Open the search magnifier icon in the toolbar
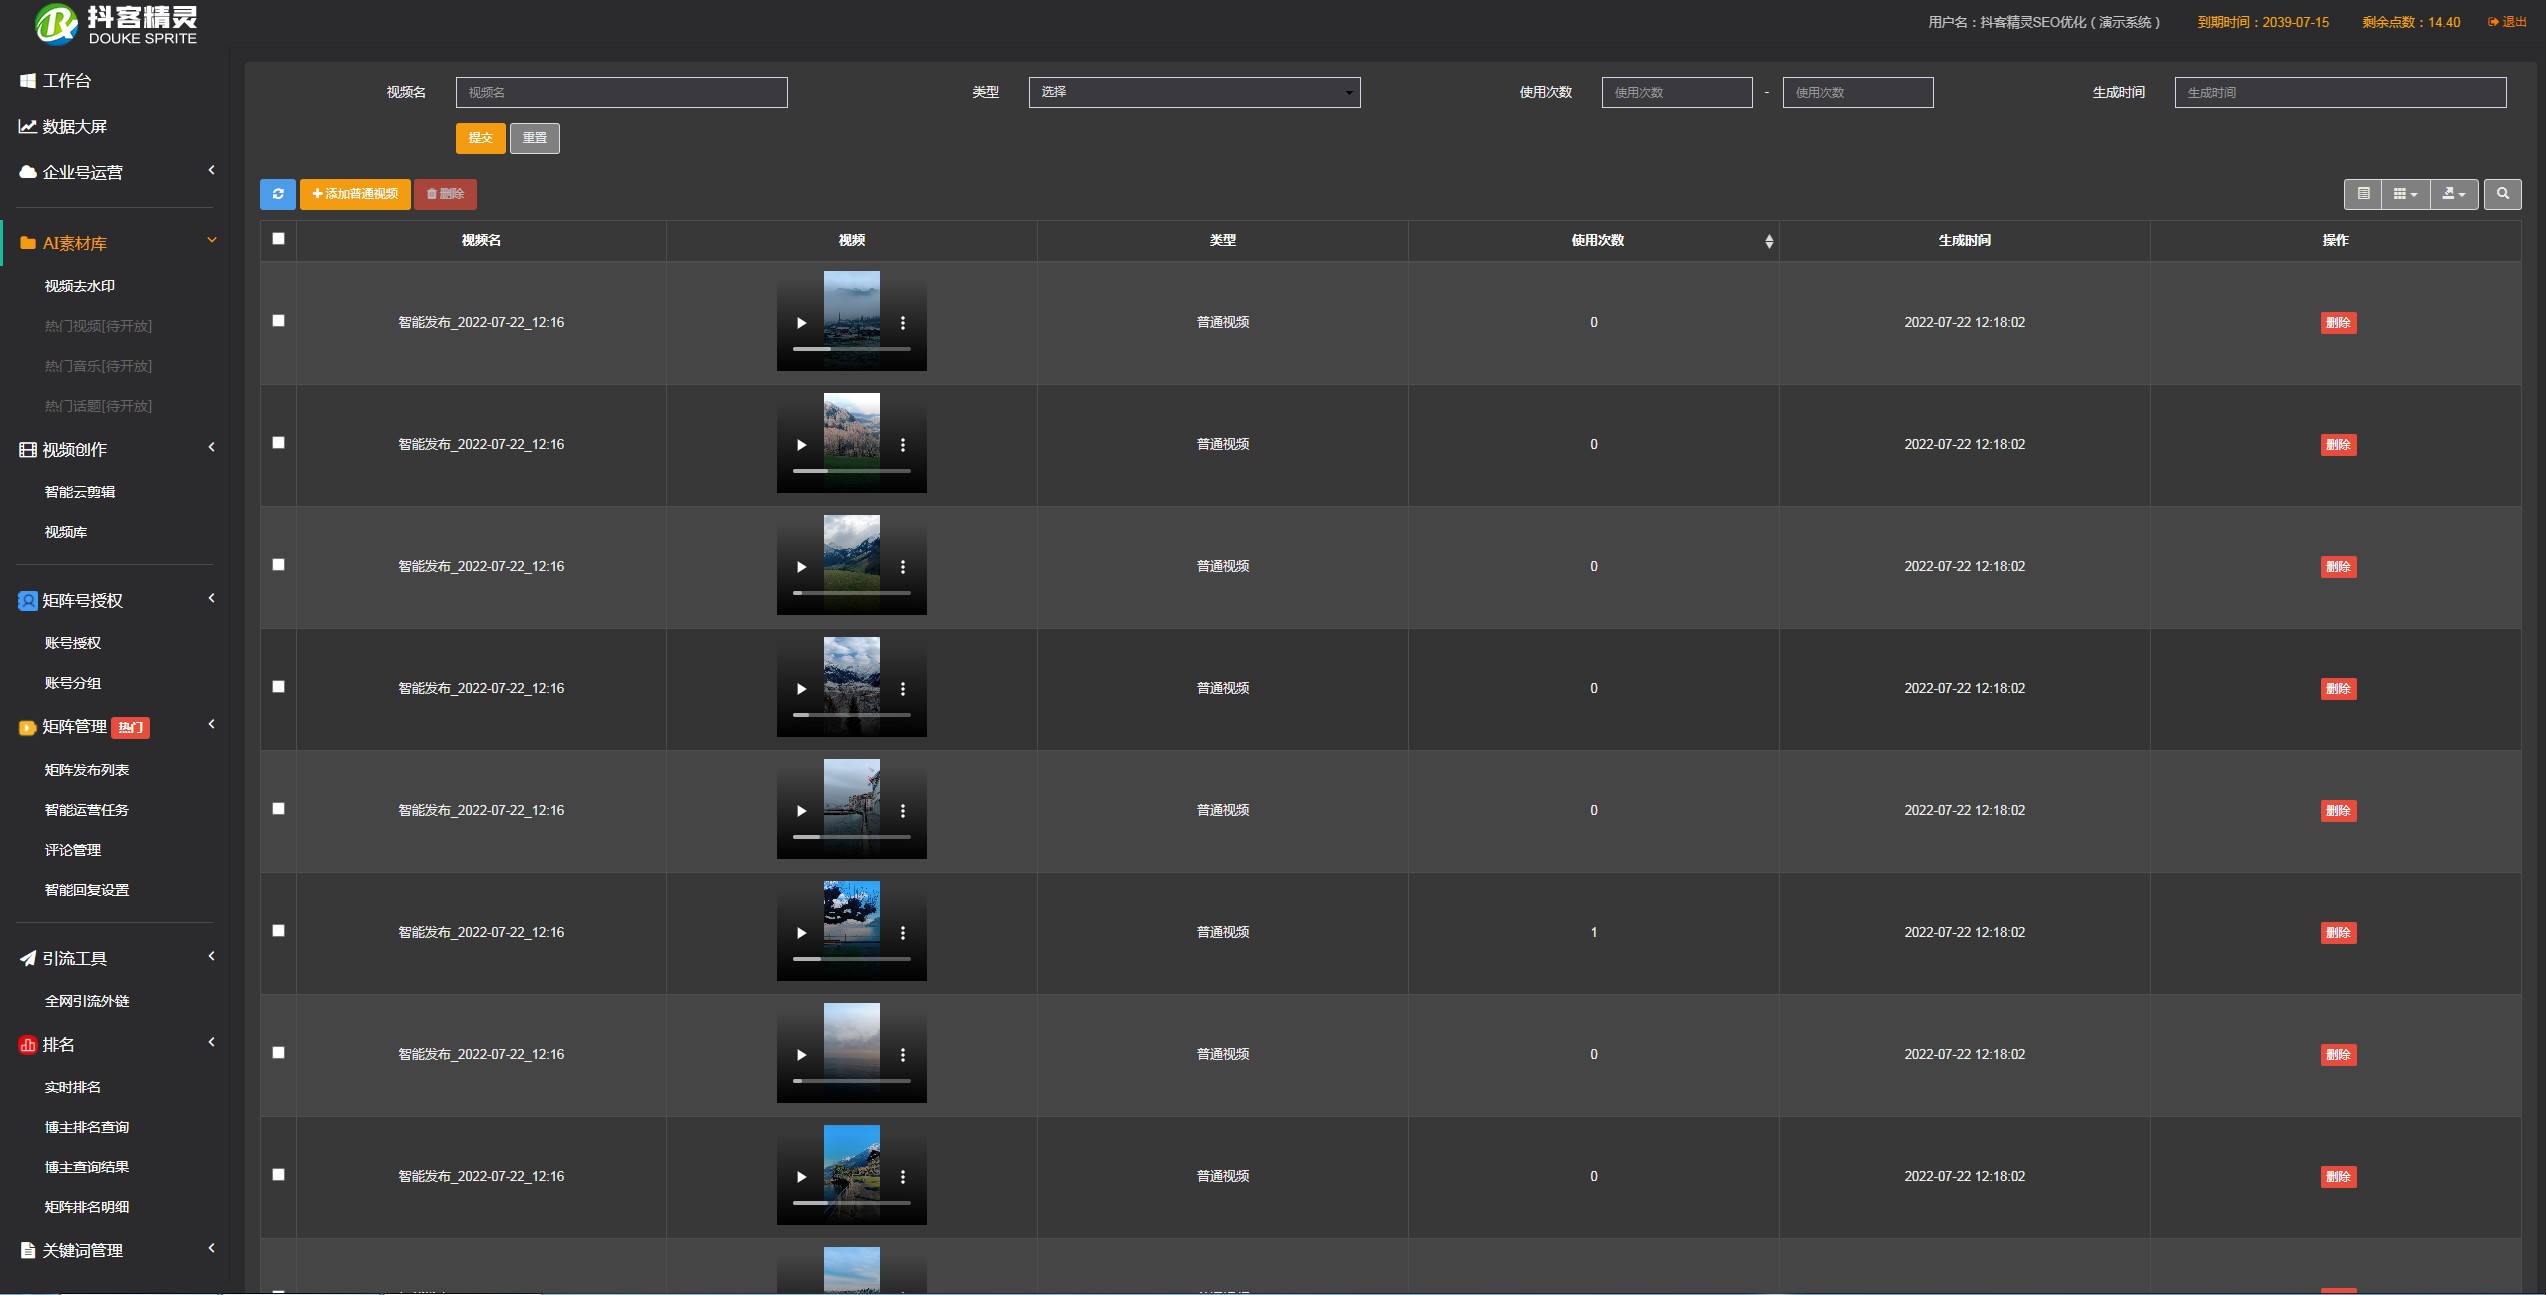 (2502, 194)
